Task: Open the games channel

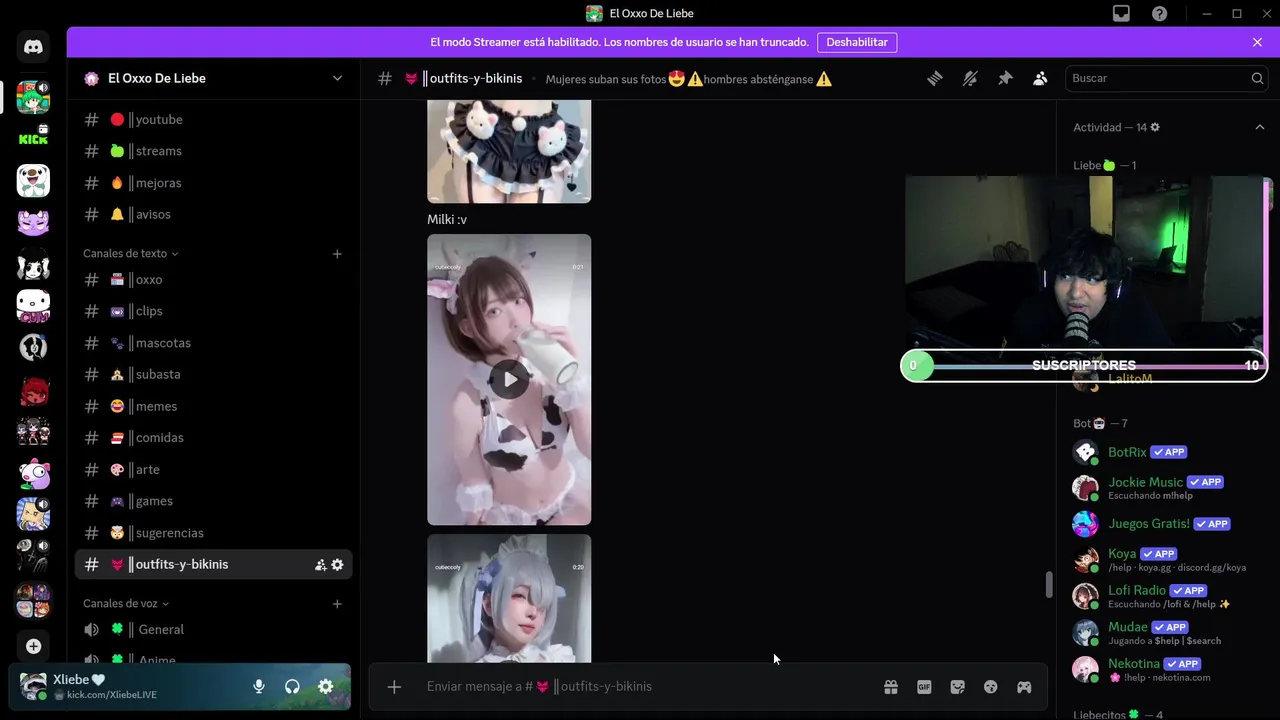Action: click(x=213, y=501)
